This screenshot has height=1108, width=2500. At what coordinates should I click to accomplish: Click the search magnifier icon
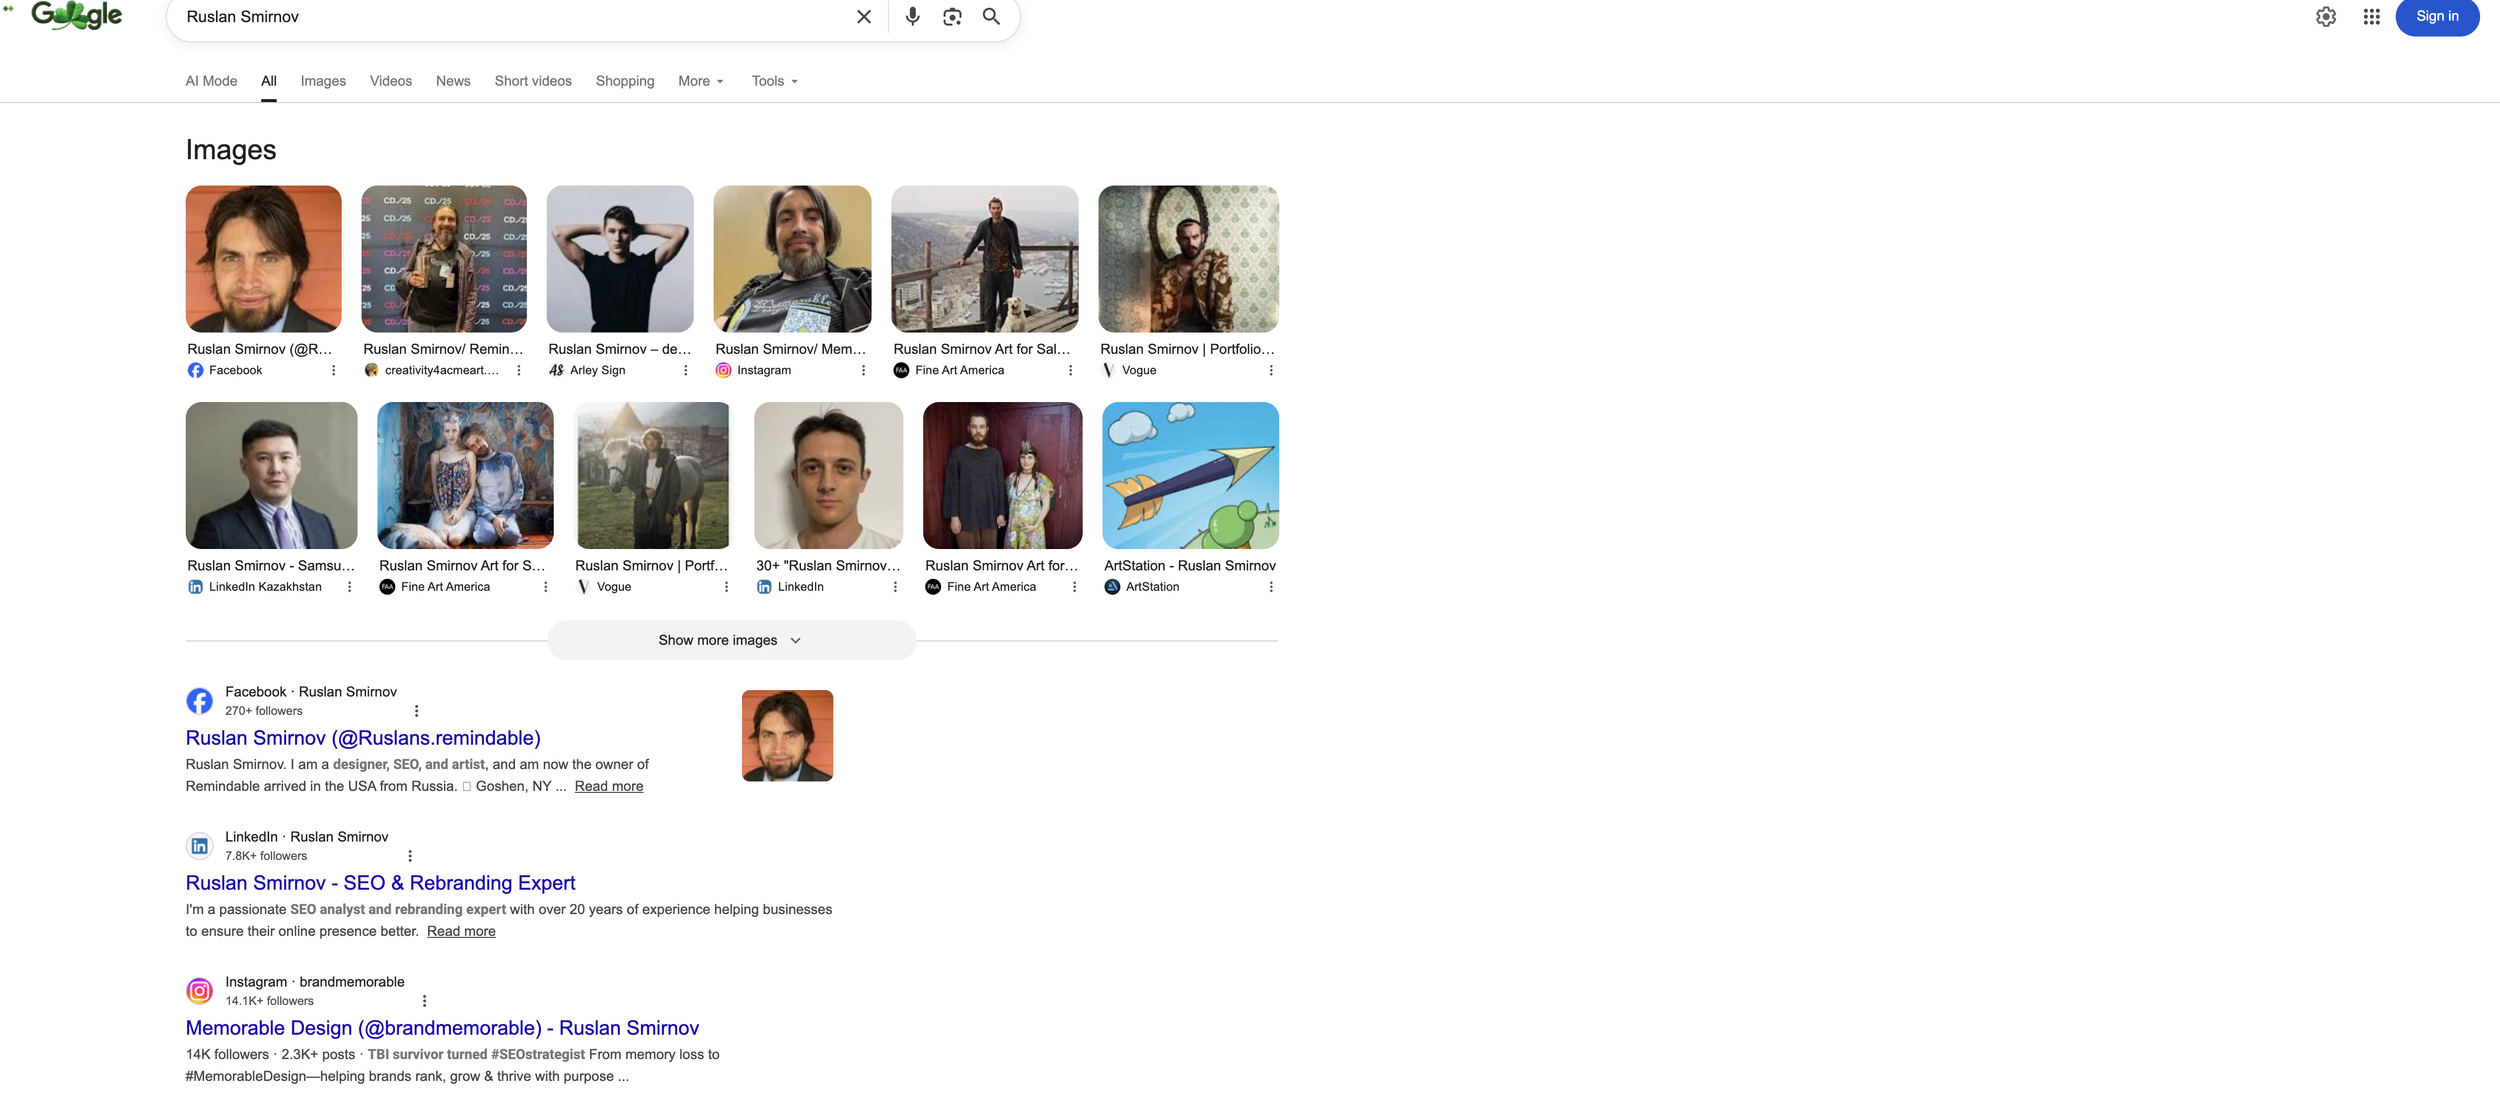point(991,16)
